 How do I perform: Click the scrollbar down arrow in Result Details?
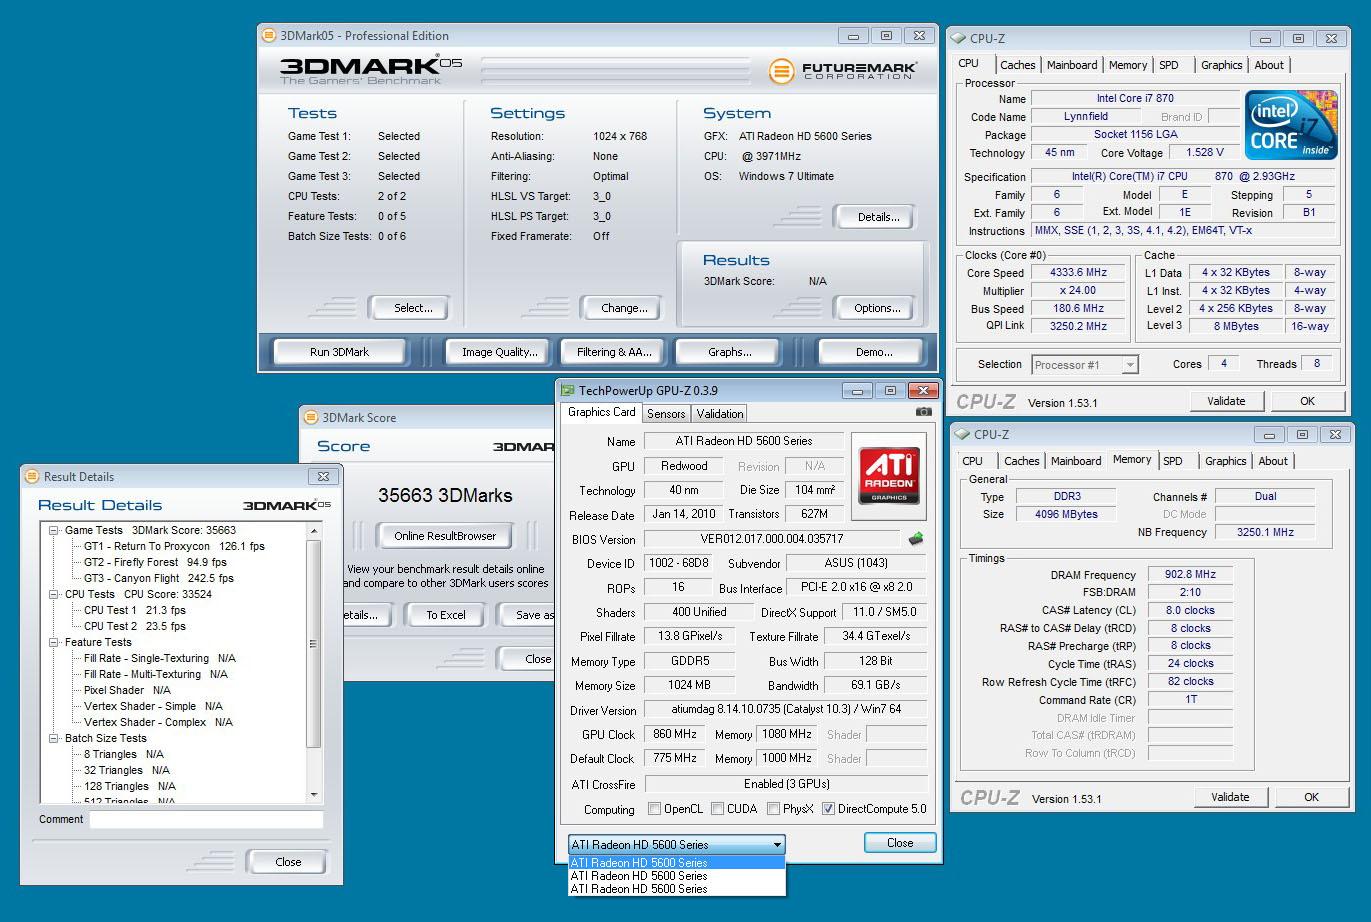[x=314, y=795]
